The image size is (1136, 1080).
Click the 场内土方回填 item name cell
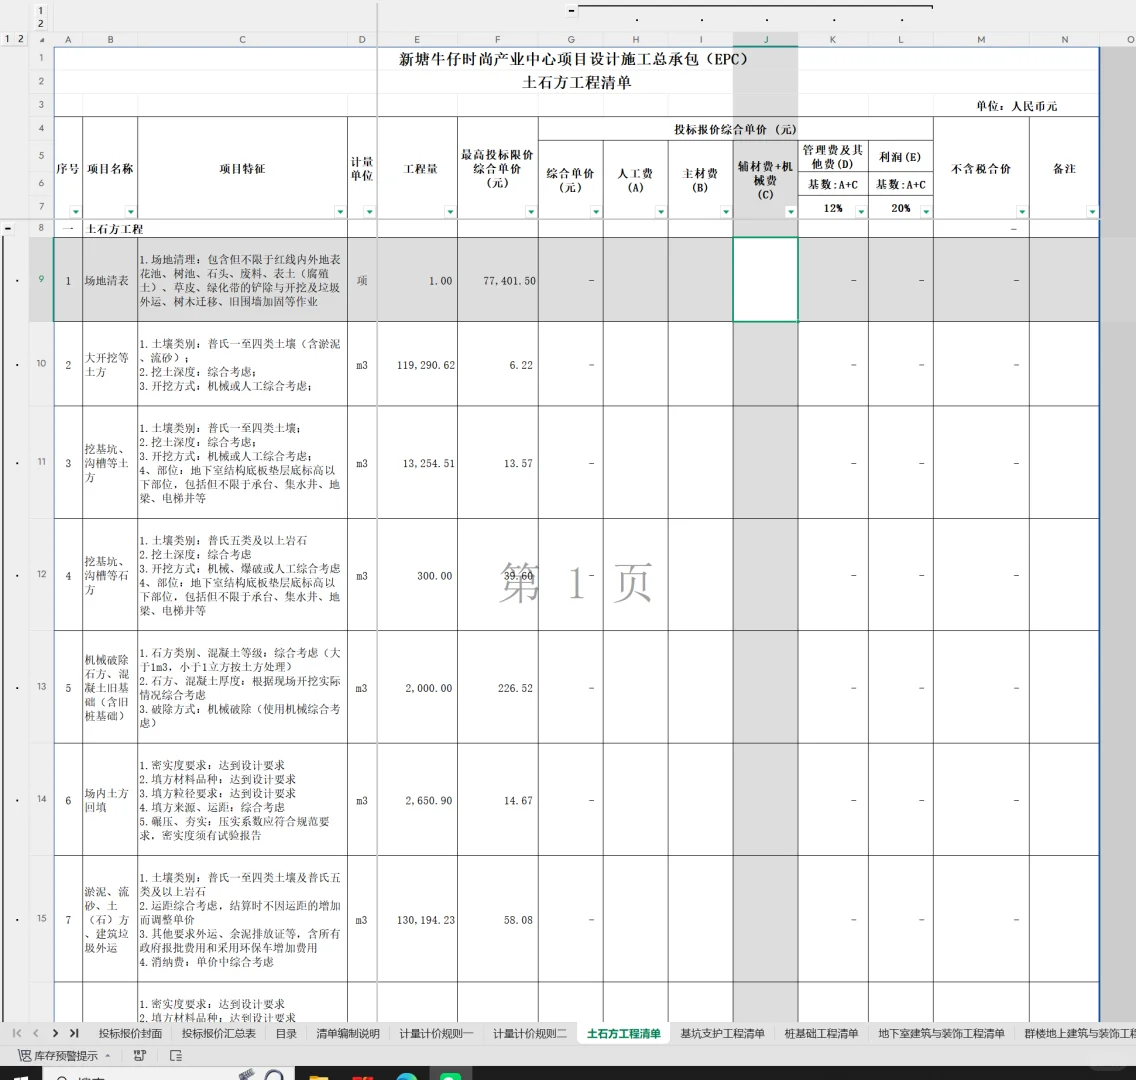tap(110, 800)
